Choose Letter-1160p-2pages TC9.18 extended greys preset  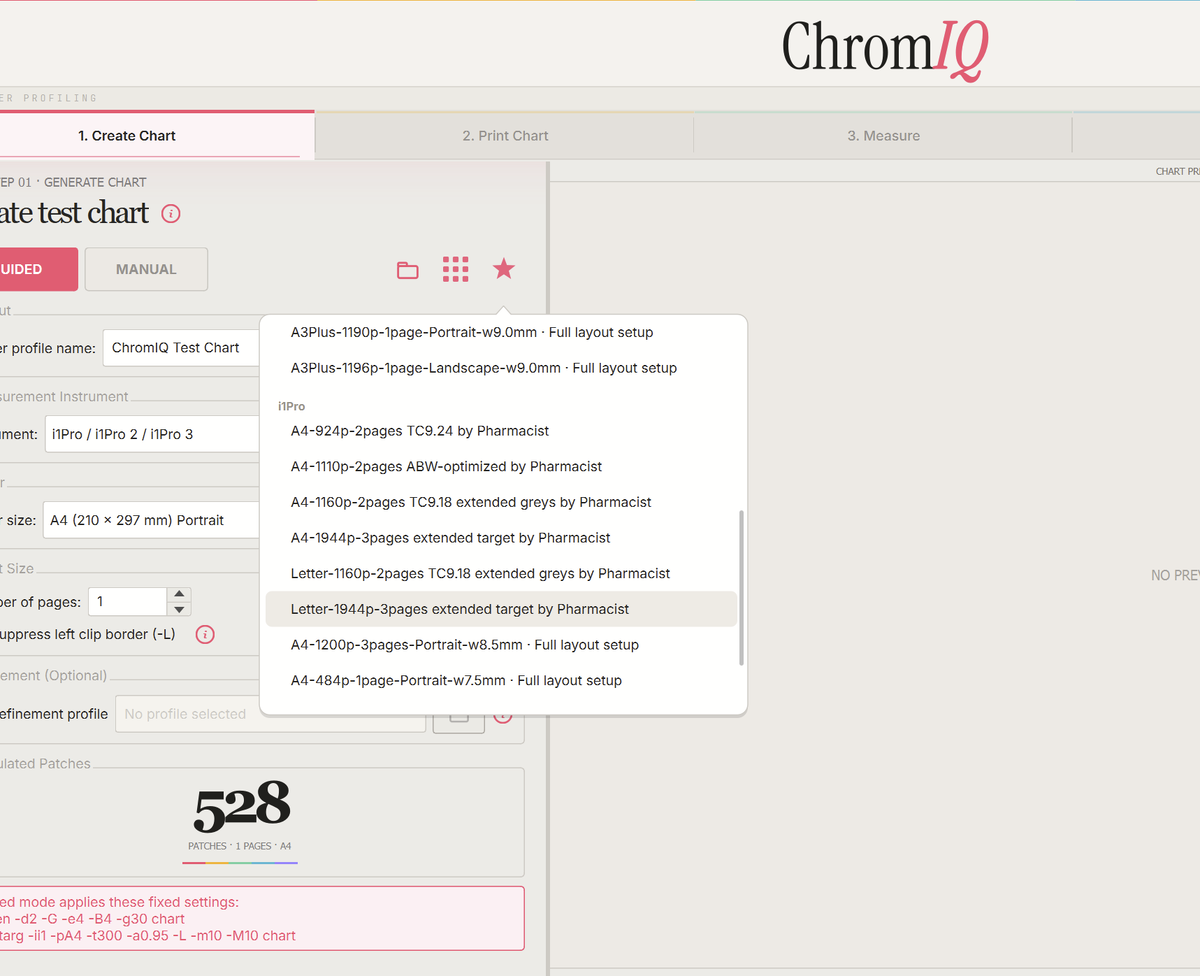pyautogui.click(x=501, y=573)
